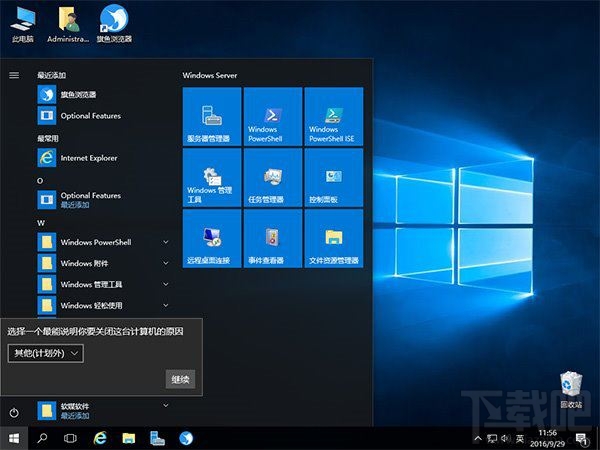Expand the Windows 附件 folder
Viewport: 600px width, 450px height.
click(103, 263)
